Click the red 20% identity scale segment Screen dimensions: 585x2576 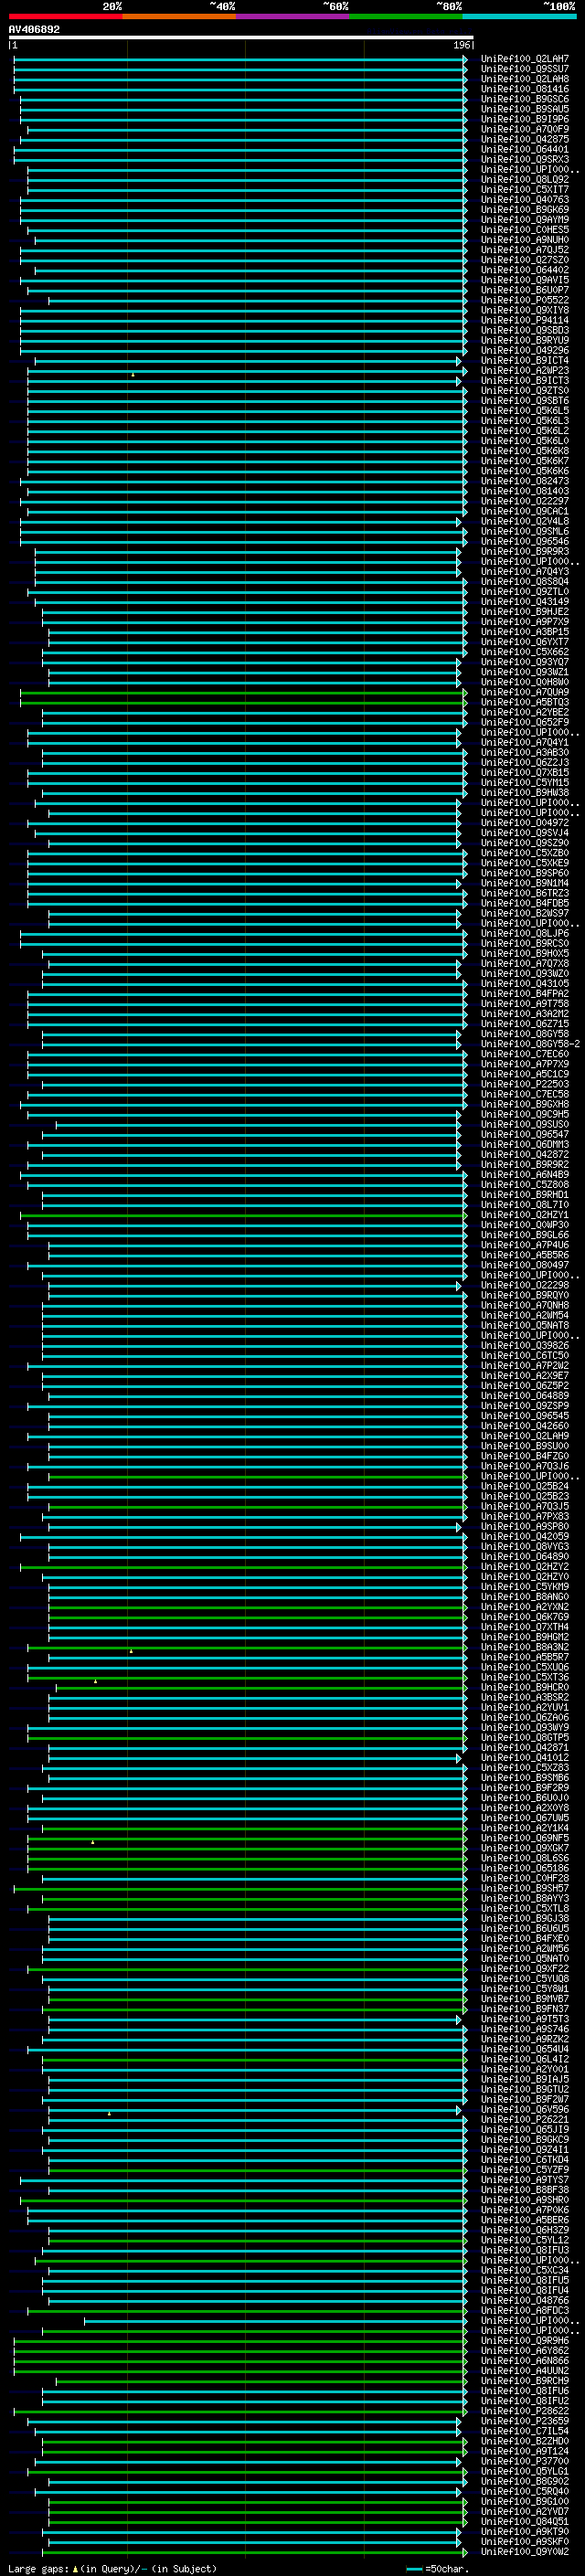[66, 16]
